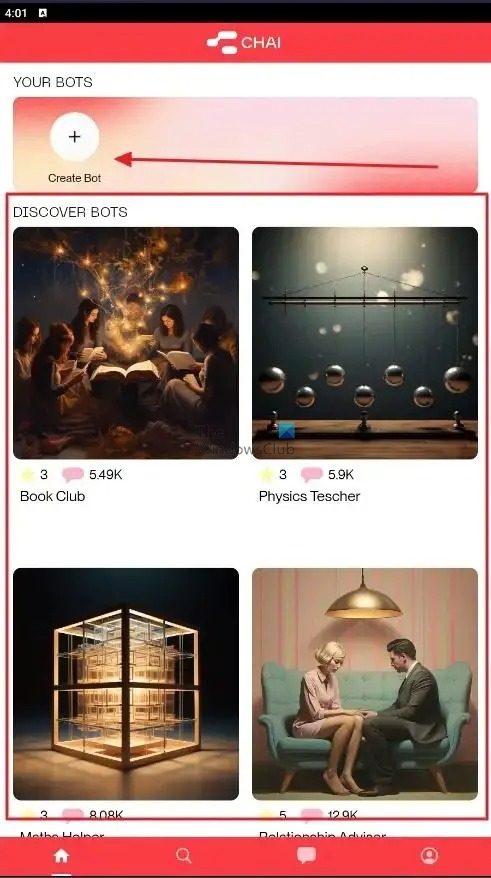Open the glowing cube bot thumbnail
The height and width of the screenshot is (878, 491).
[x=126, y=684]
